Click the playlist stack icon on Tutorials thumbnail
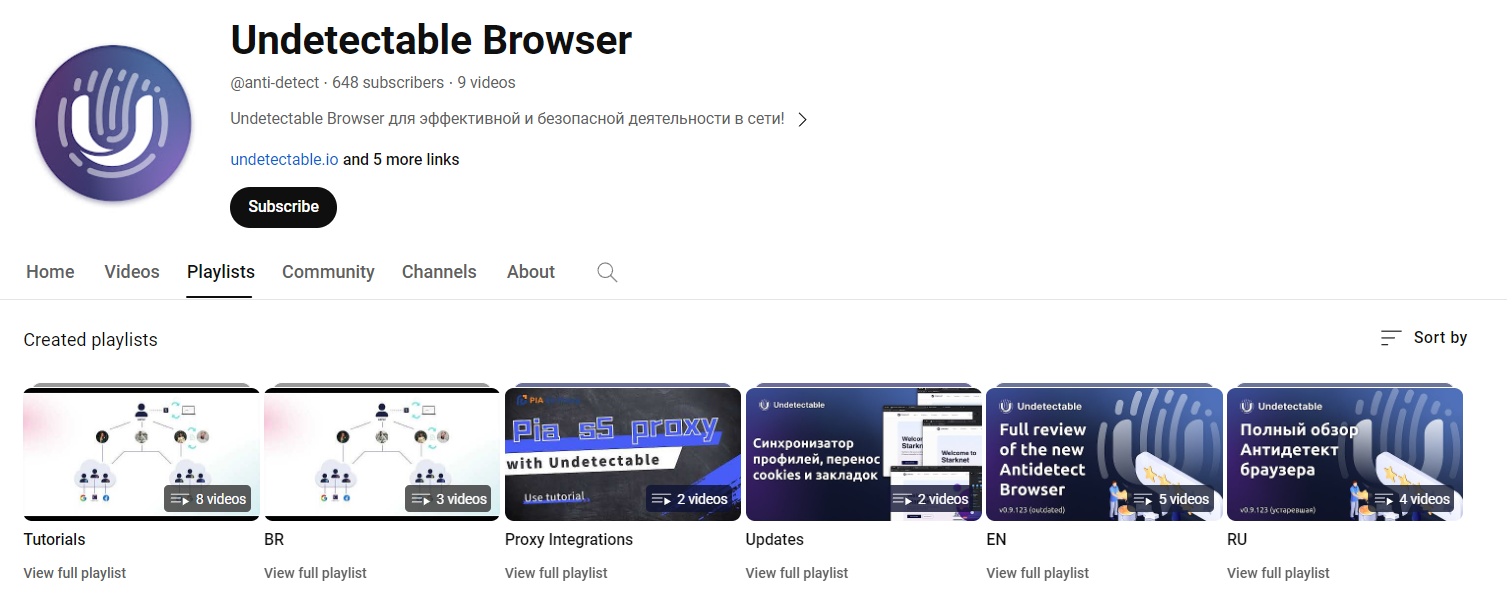 tap(181, 498)
